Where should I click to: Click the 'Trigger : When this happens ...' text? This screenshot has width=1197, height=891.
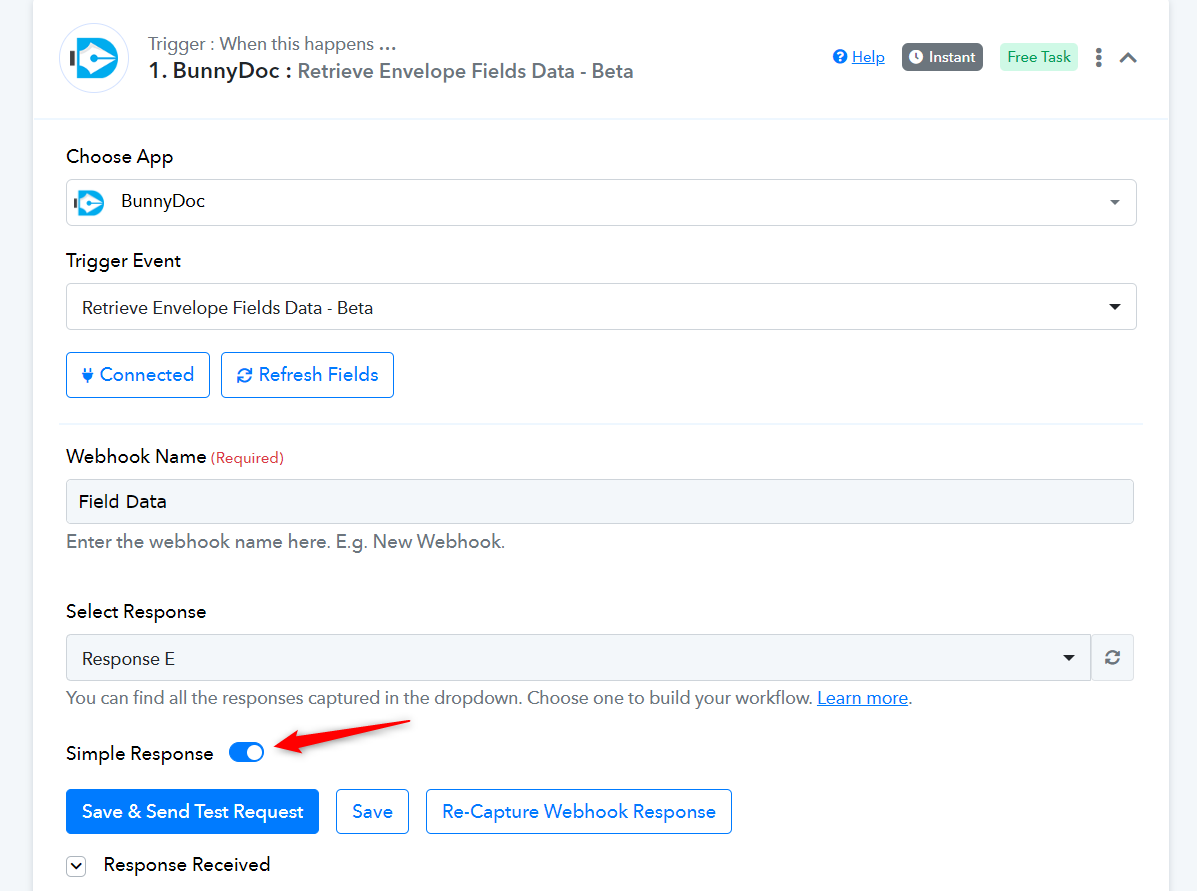(272, 44)
